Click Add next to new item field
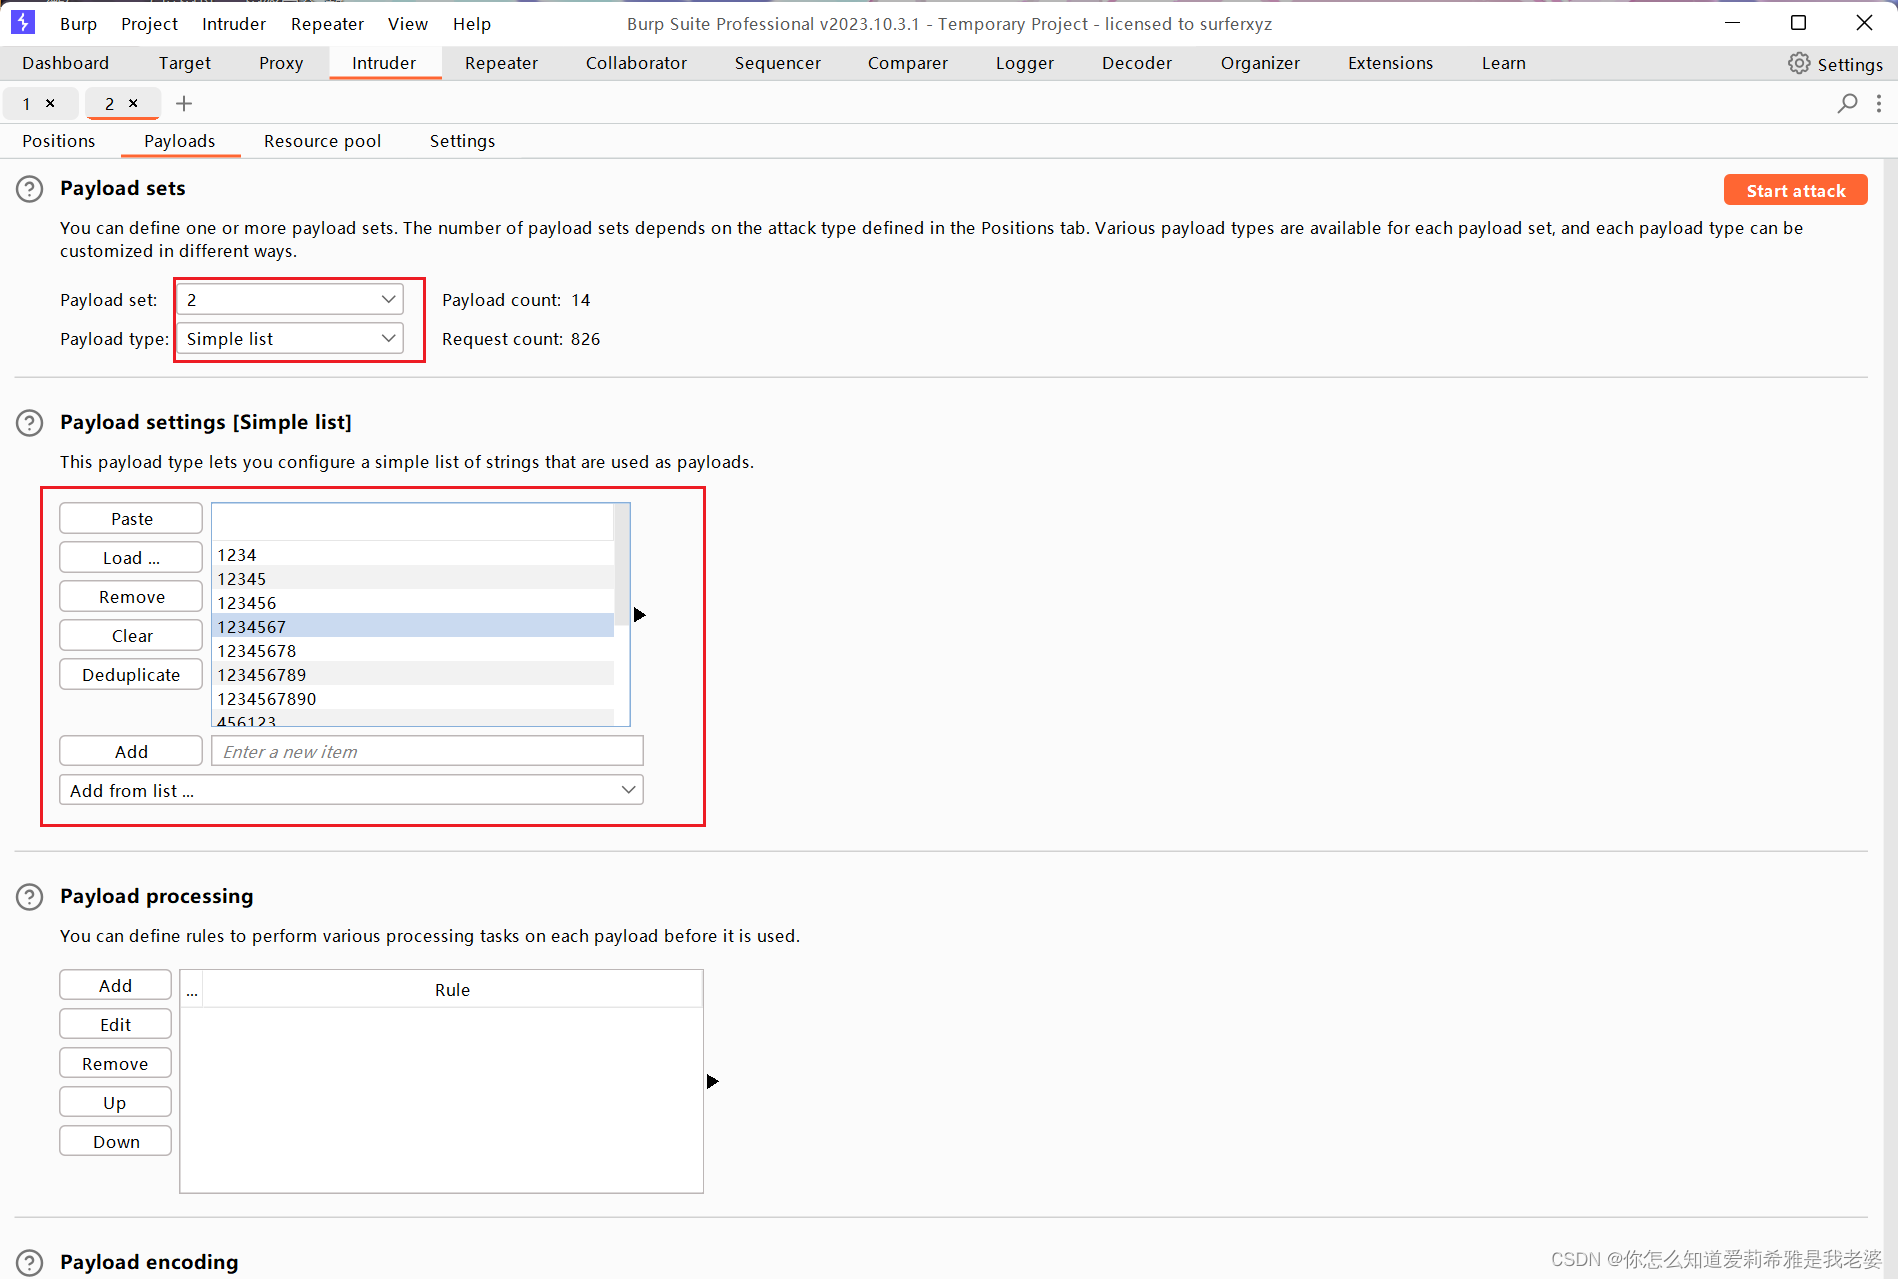 pos(131,751)
